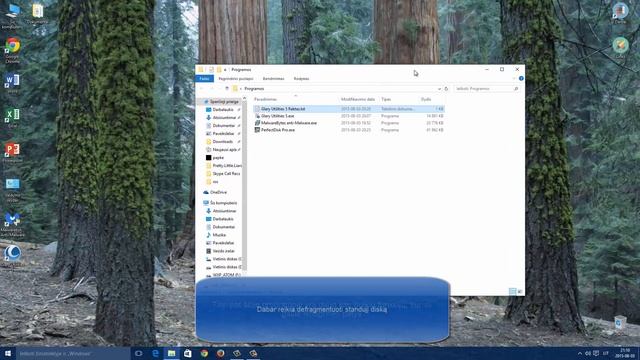The height and width of the screenshot is (360, 640).
Task: Select Glary Utilities 5 Raktas.txt file
Action: pyautogui.click(x=349, y=109)
